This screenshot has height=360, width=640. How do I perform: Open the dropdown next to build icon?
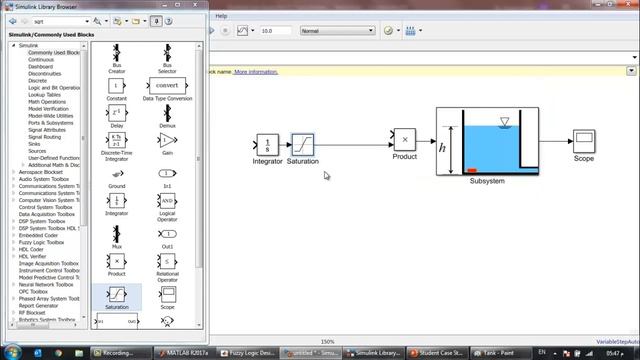tap(420, 31)
